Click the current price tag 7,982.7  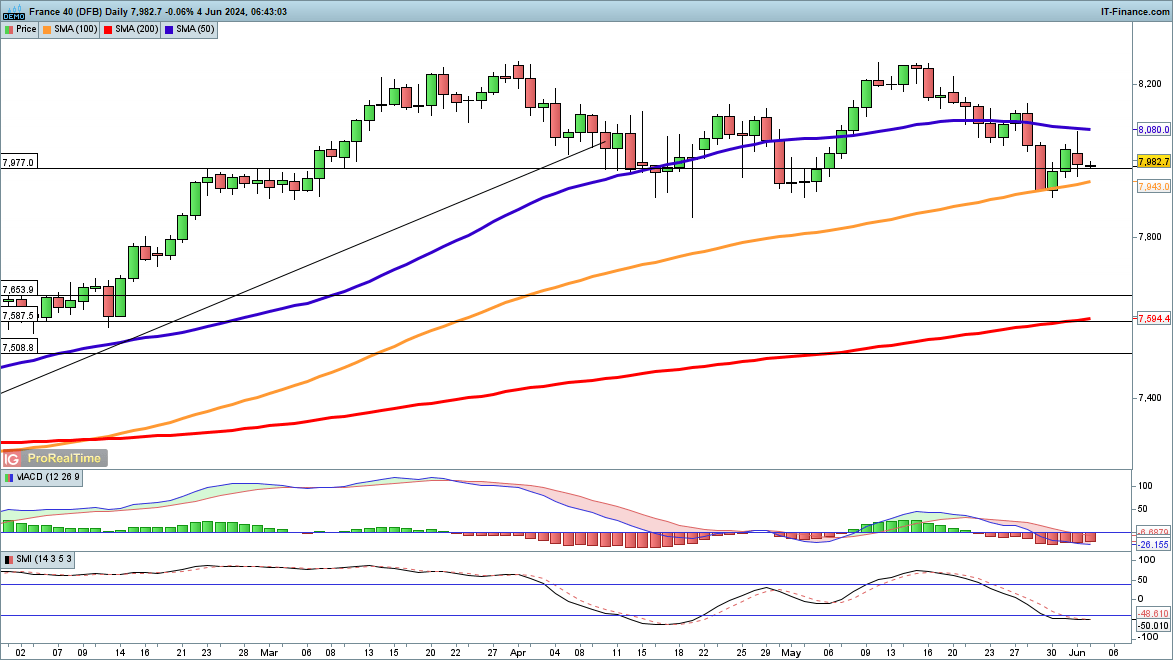(x=1153, y=161)
